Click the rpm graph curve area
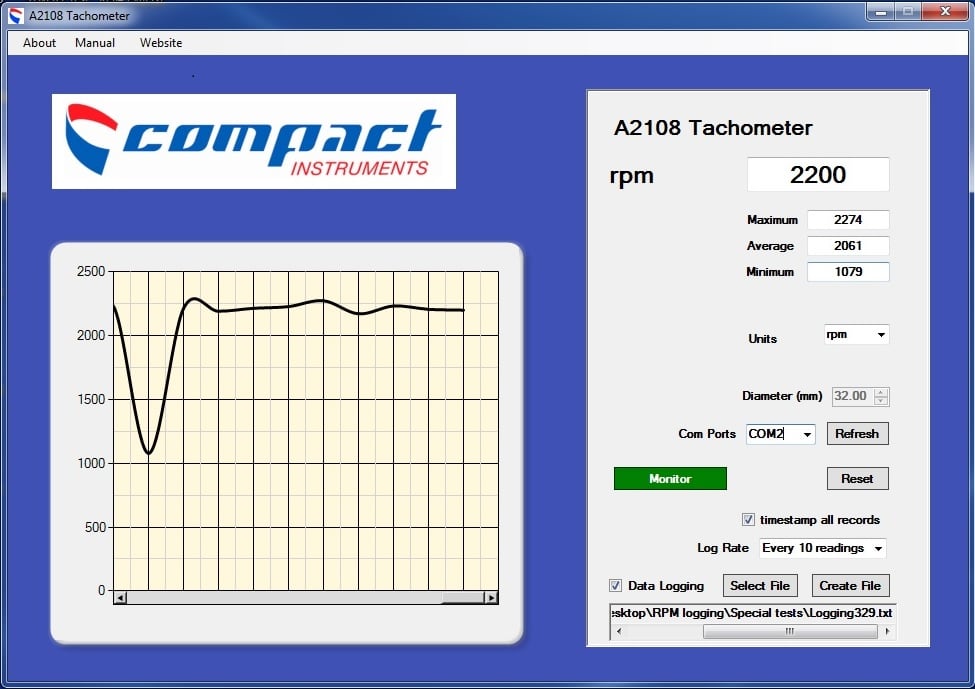 tap(306, 430)
